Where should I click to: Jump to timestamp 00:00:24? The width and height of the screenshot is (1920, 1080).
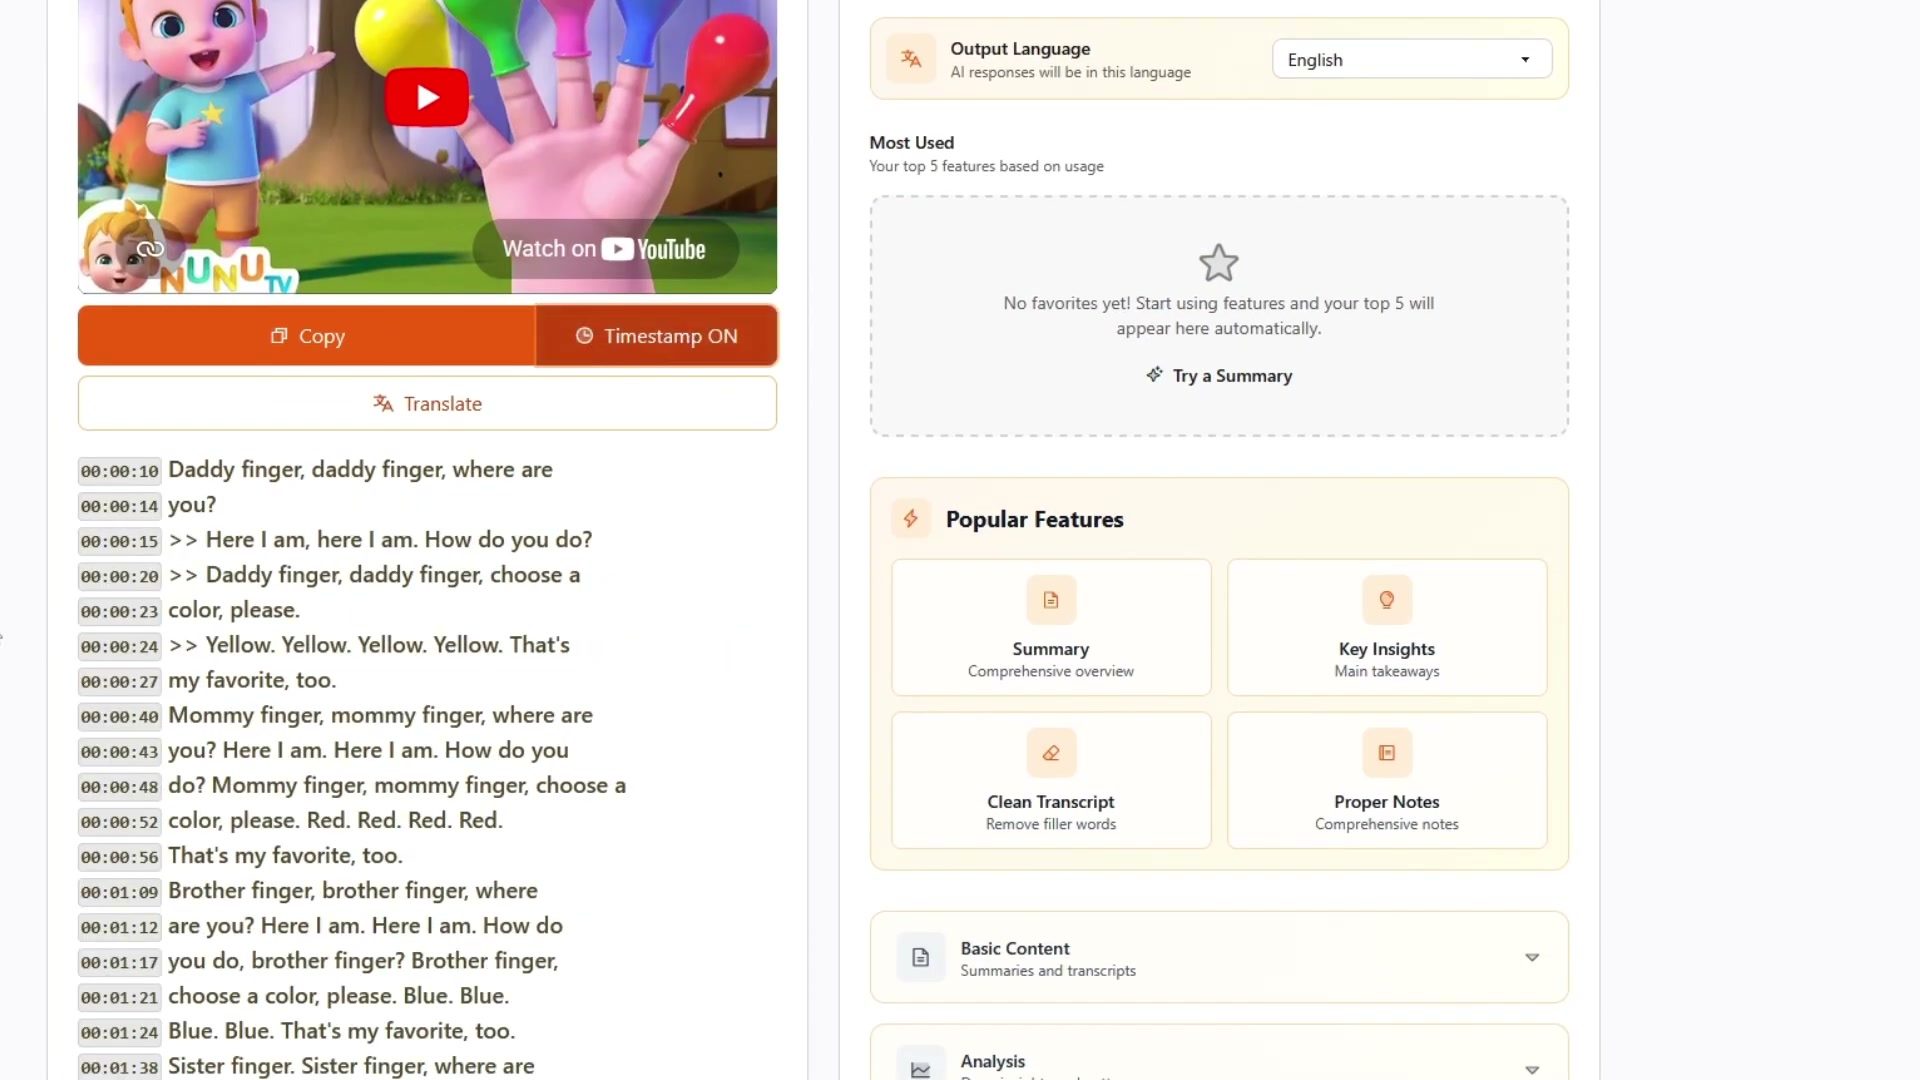tap(120, 646)
